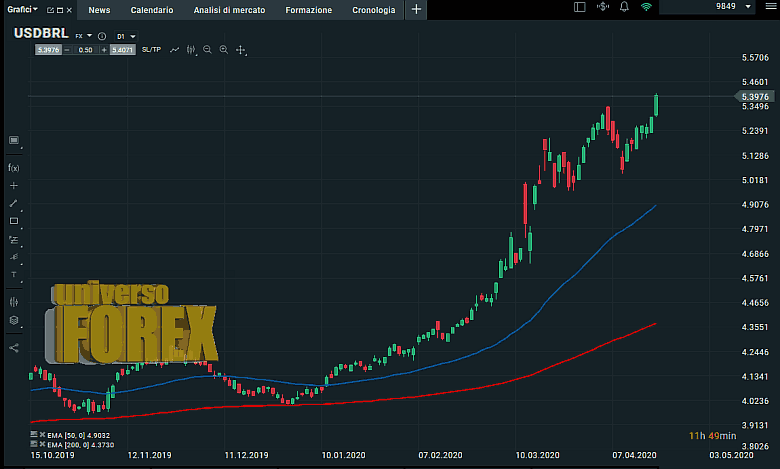Toggle the layout panel icon in top bar

point(580,8)
